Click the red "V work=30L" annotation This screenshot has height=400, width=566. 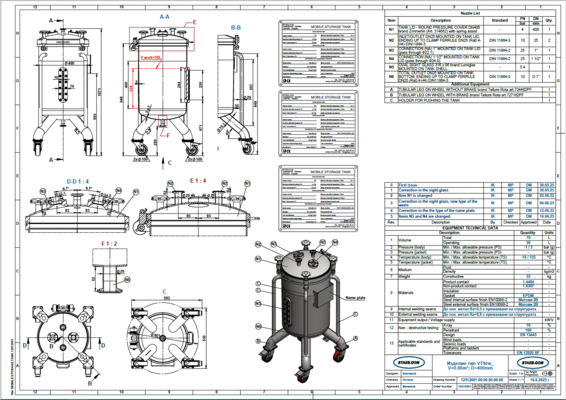point(150,58)
